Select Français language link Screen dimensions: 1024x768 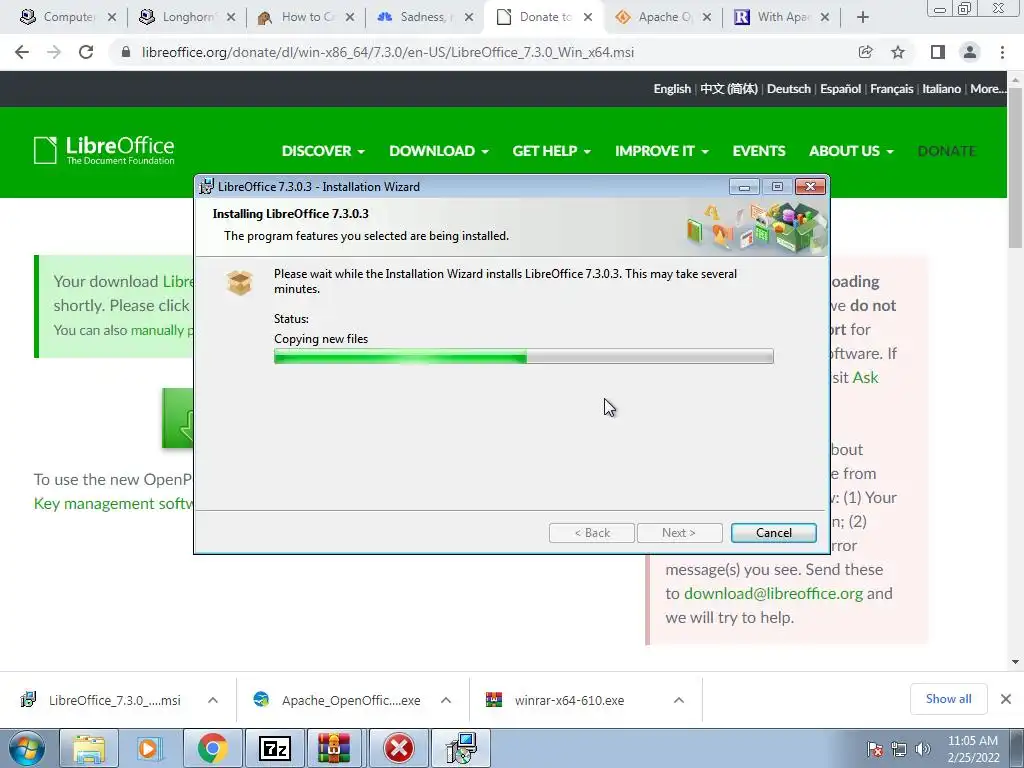891,89
